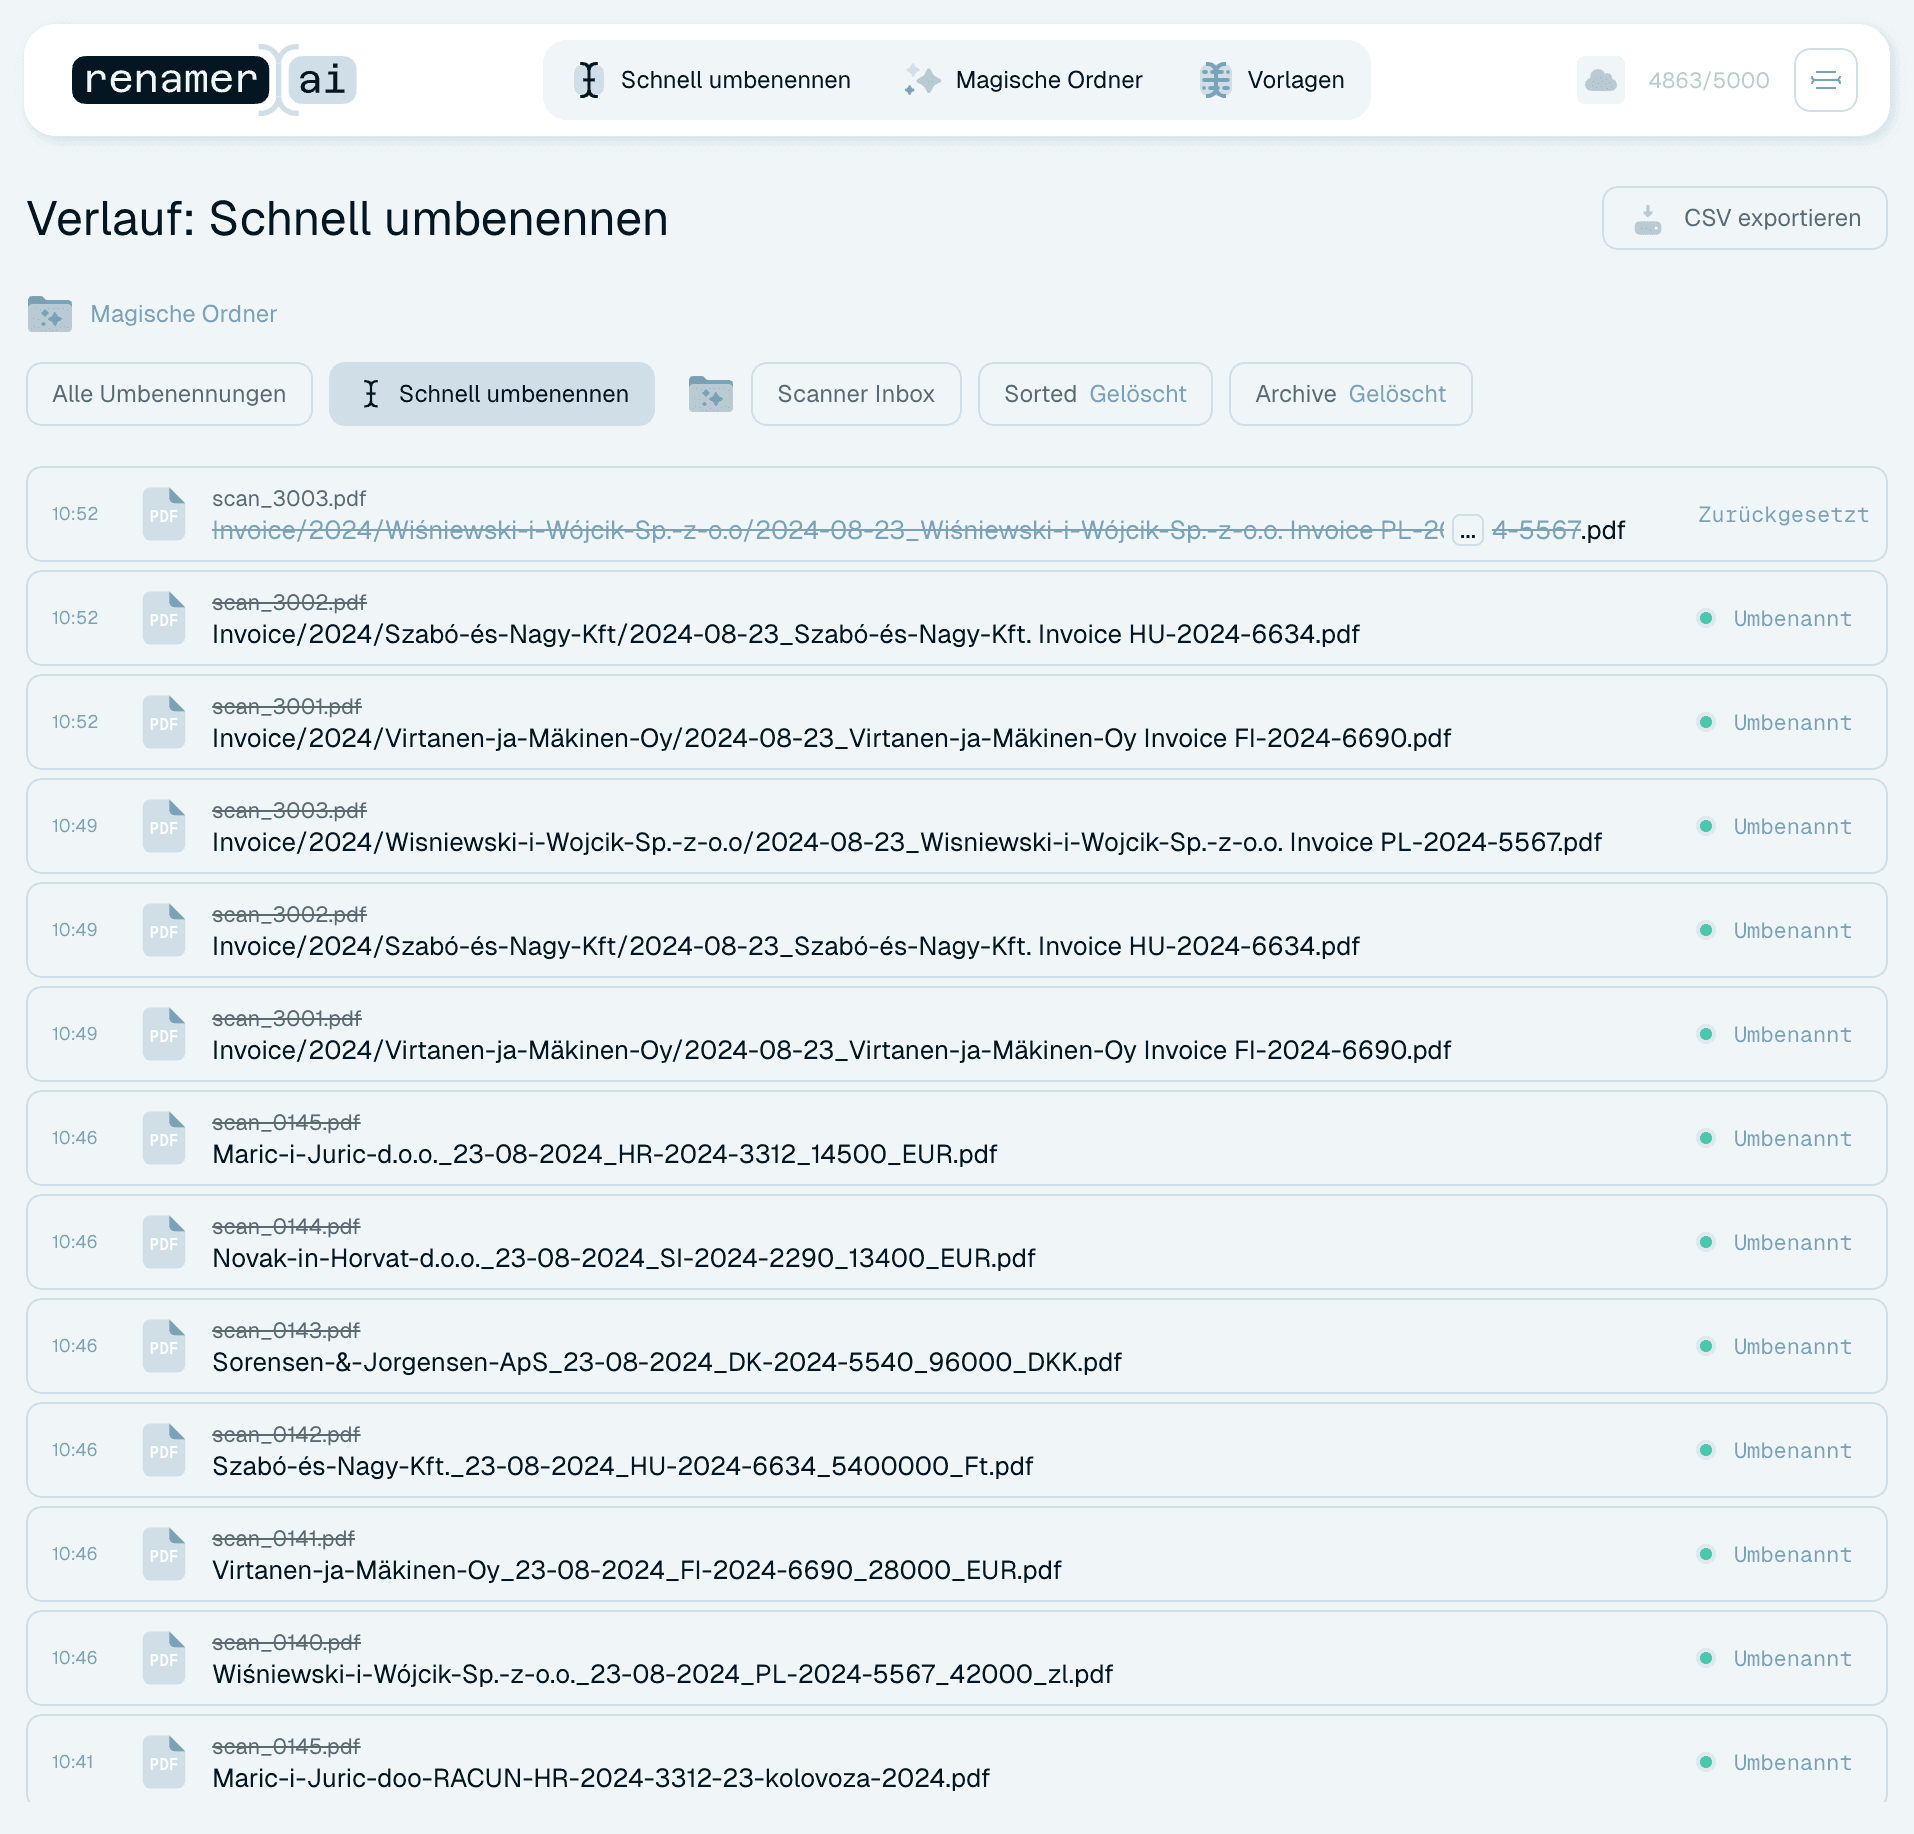Click PDF icon of Zurückgesetzt scan_3003.pdf row
Viewport: 1914px width, 1834px height.
point(164,514)
